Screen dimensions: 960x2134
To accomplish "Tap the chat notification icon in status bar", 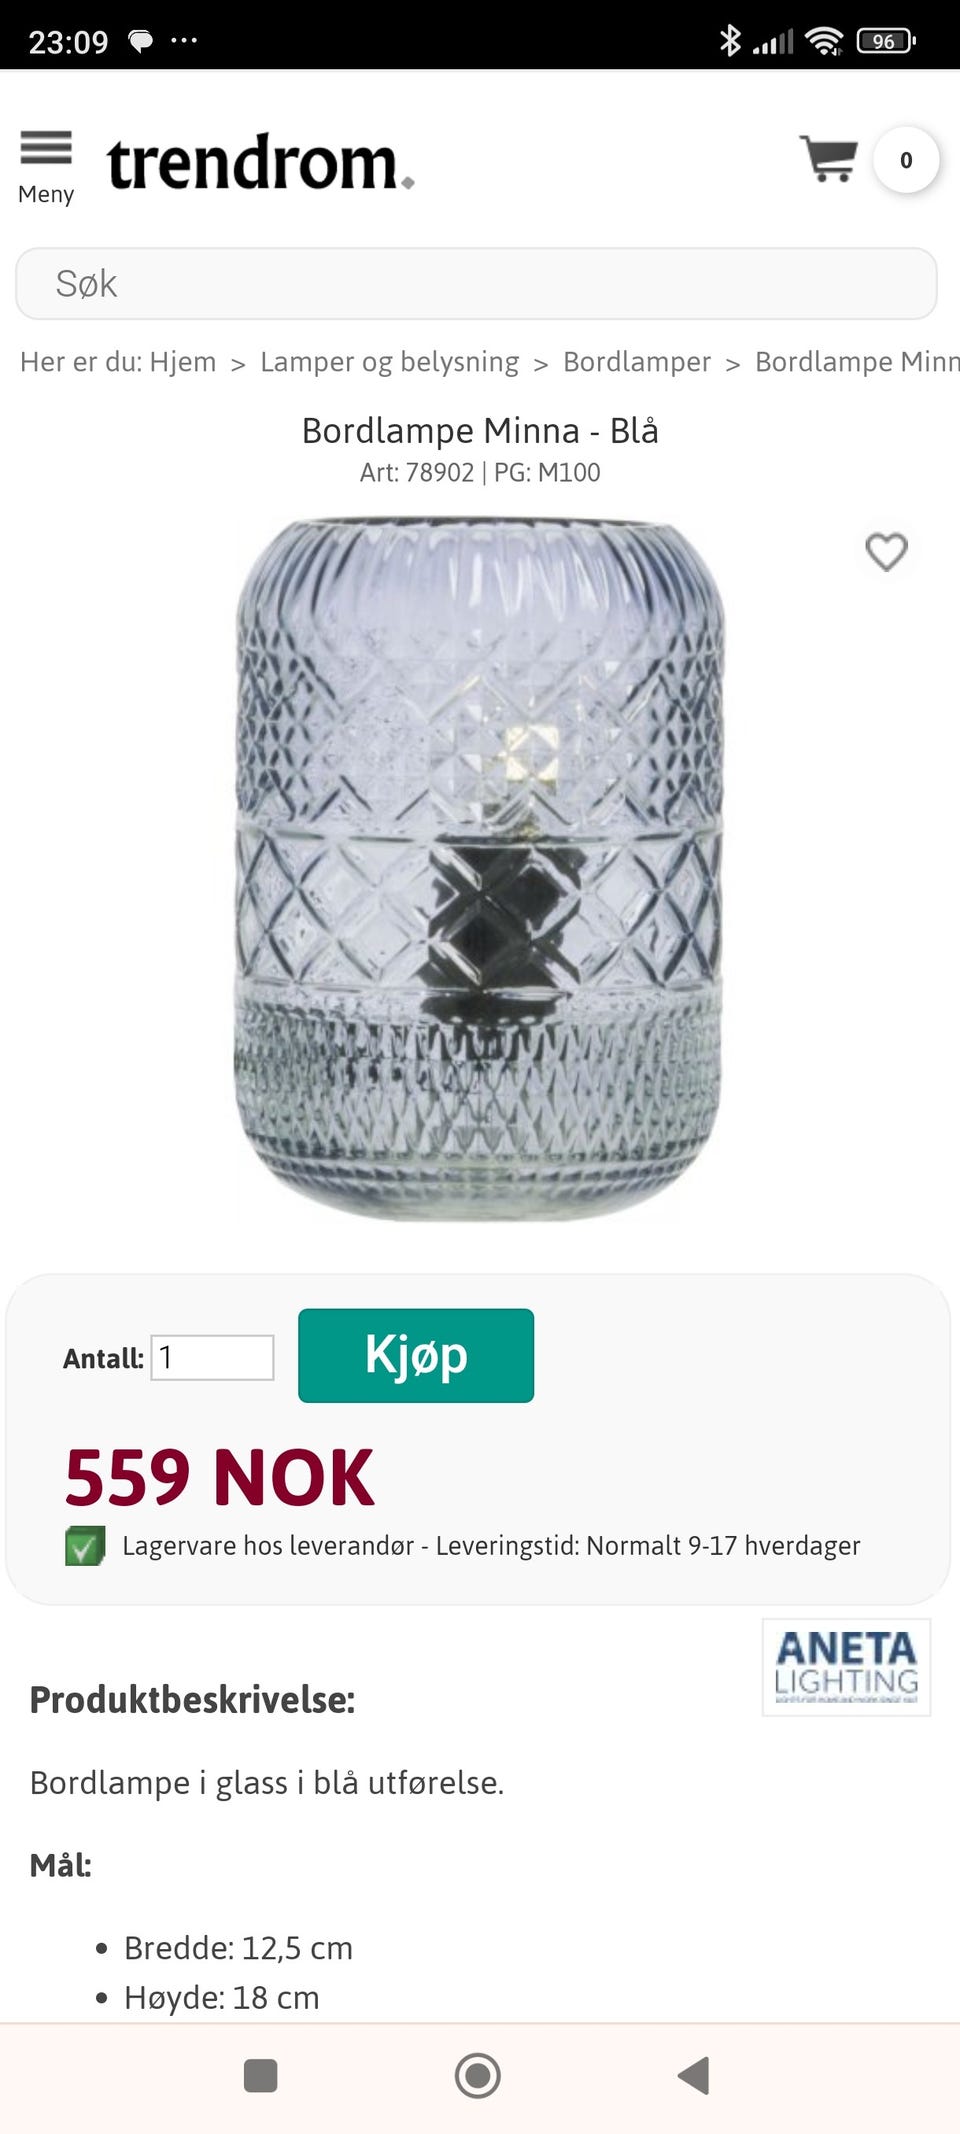I will 141,41.
